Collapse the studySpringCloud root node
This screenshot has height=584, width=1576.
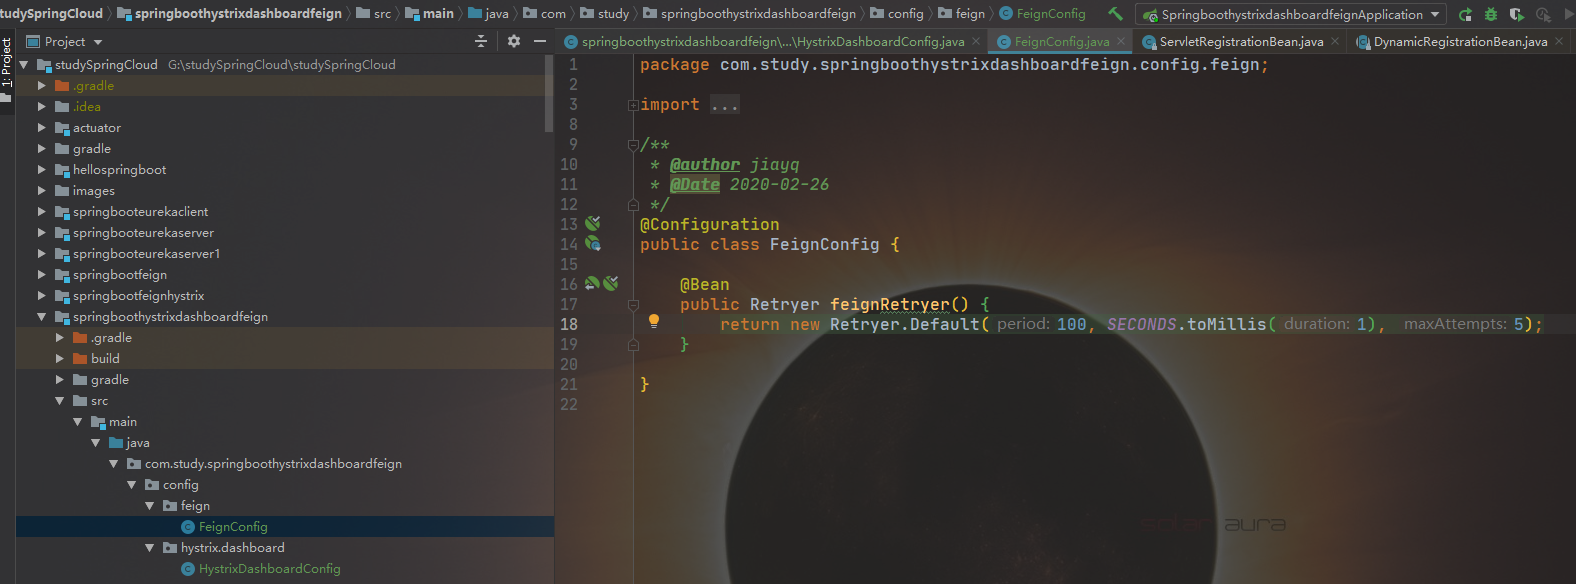24,65
